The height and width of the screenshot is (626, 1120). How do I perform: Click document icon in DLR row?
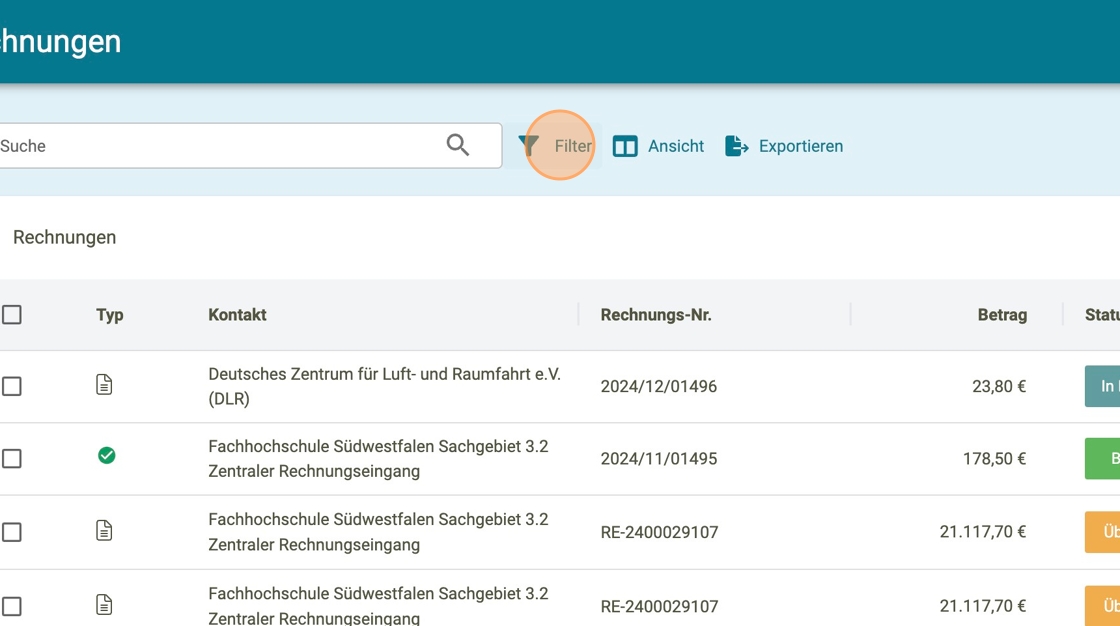104,384
